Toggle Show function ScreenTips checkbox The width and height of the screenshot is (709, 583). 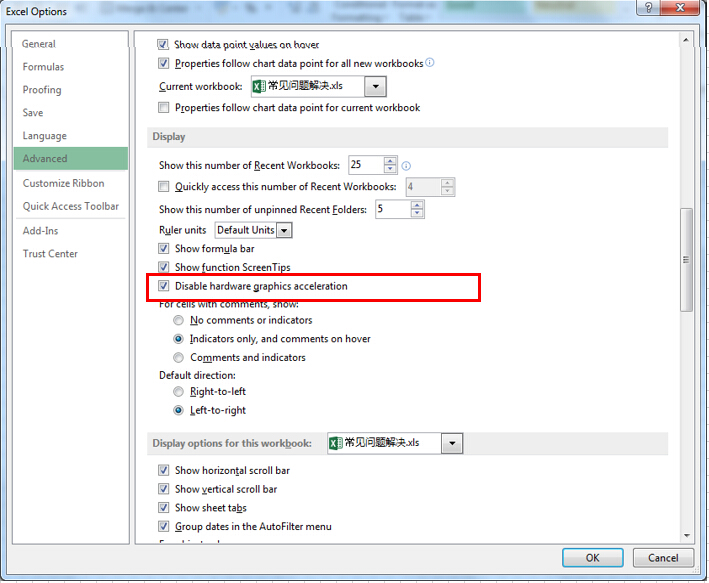point(163,267)
